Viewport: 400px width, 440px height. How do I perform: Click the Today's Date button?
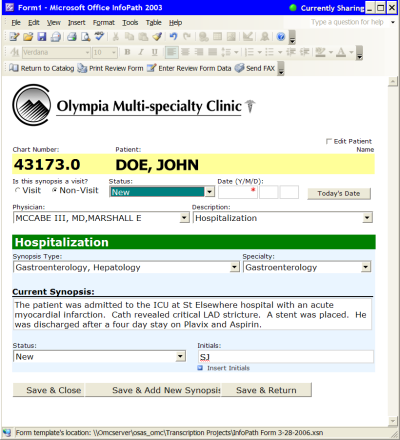tap(339, 193)
